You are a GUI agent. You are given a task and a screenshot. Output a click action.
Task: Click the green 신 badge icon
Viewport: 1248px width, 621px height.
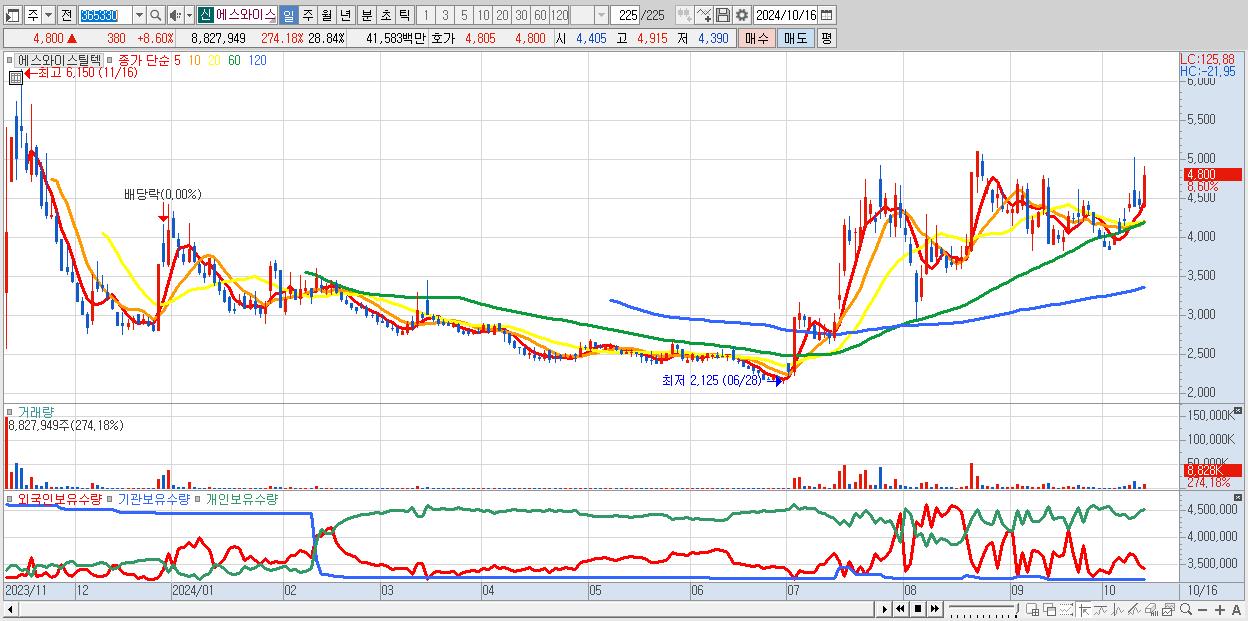tap(206, 15)
